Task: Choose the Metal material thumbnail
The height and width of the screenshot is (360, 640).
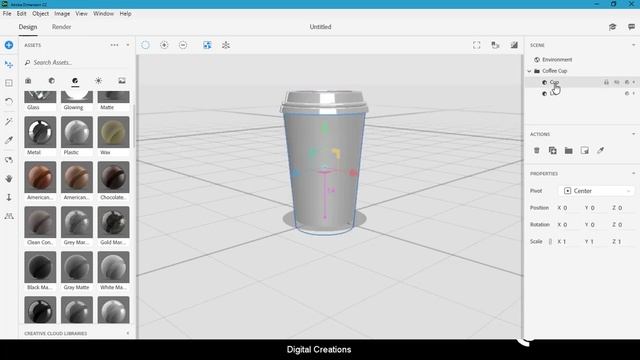Action: [x=40, y=132]
